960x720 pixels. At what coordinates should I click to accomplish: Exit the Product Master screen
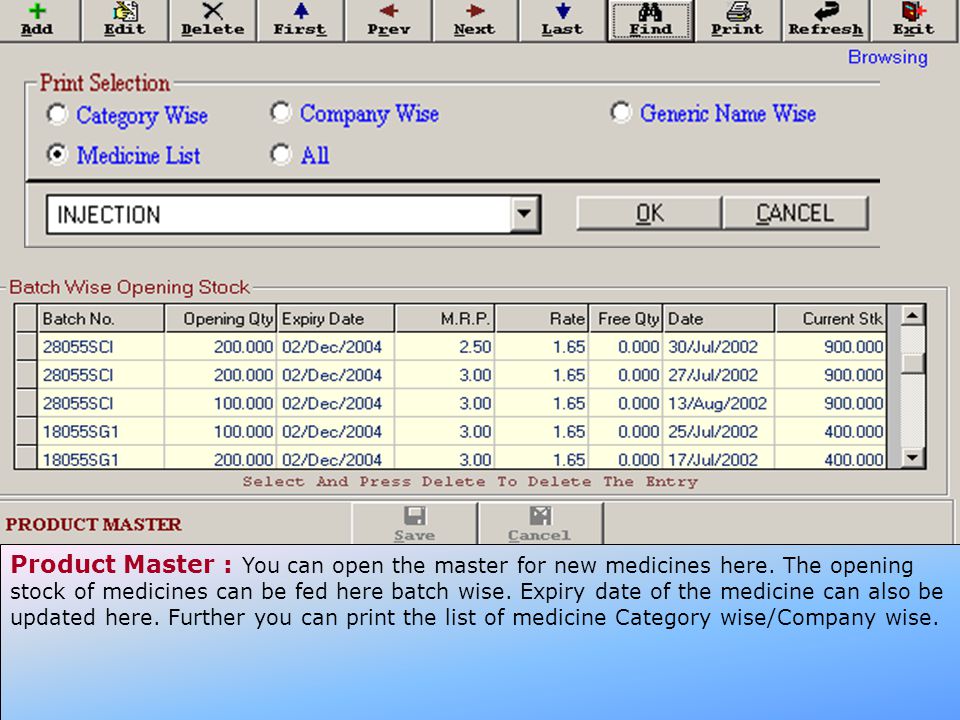pyautogui.click(x=913, y=20)
